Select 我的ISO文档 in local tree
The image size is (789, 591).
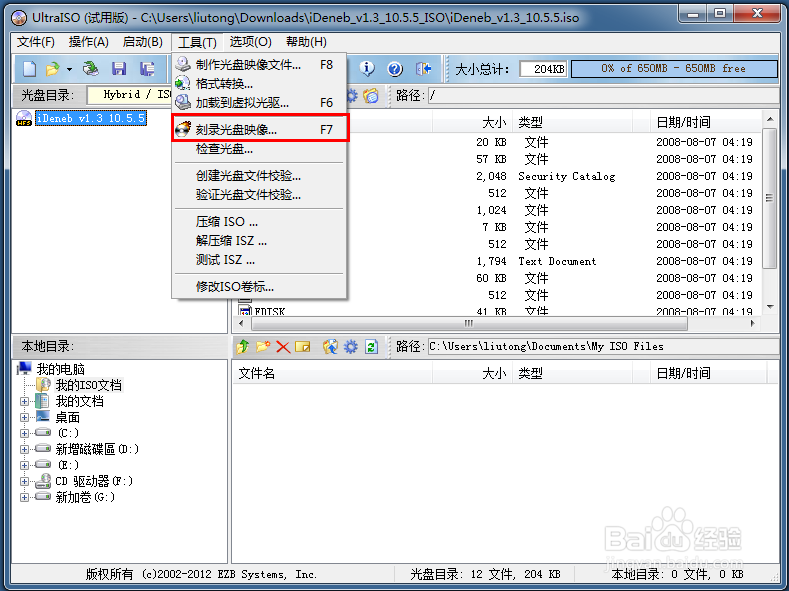pyautogui.click(x=89, y=385)
